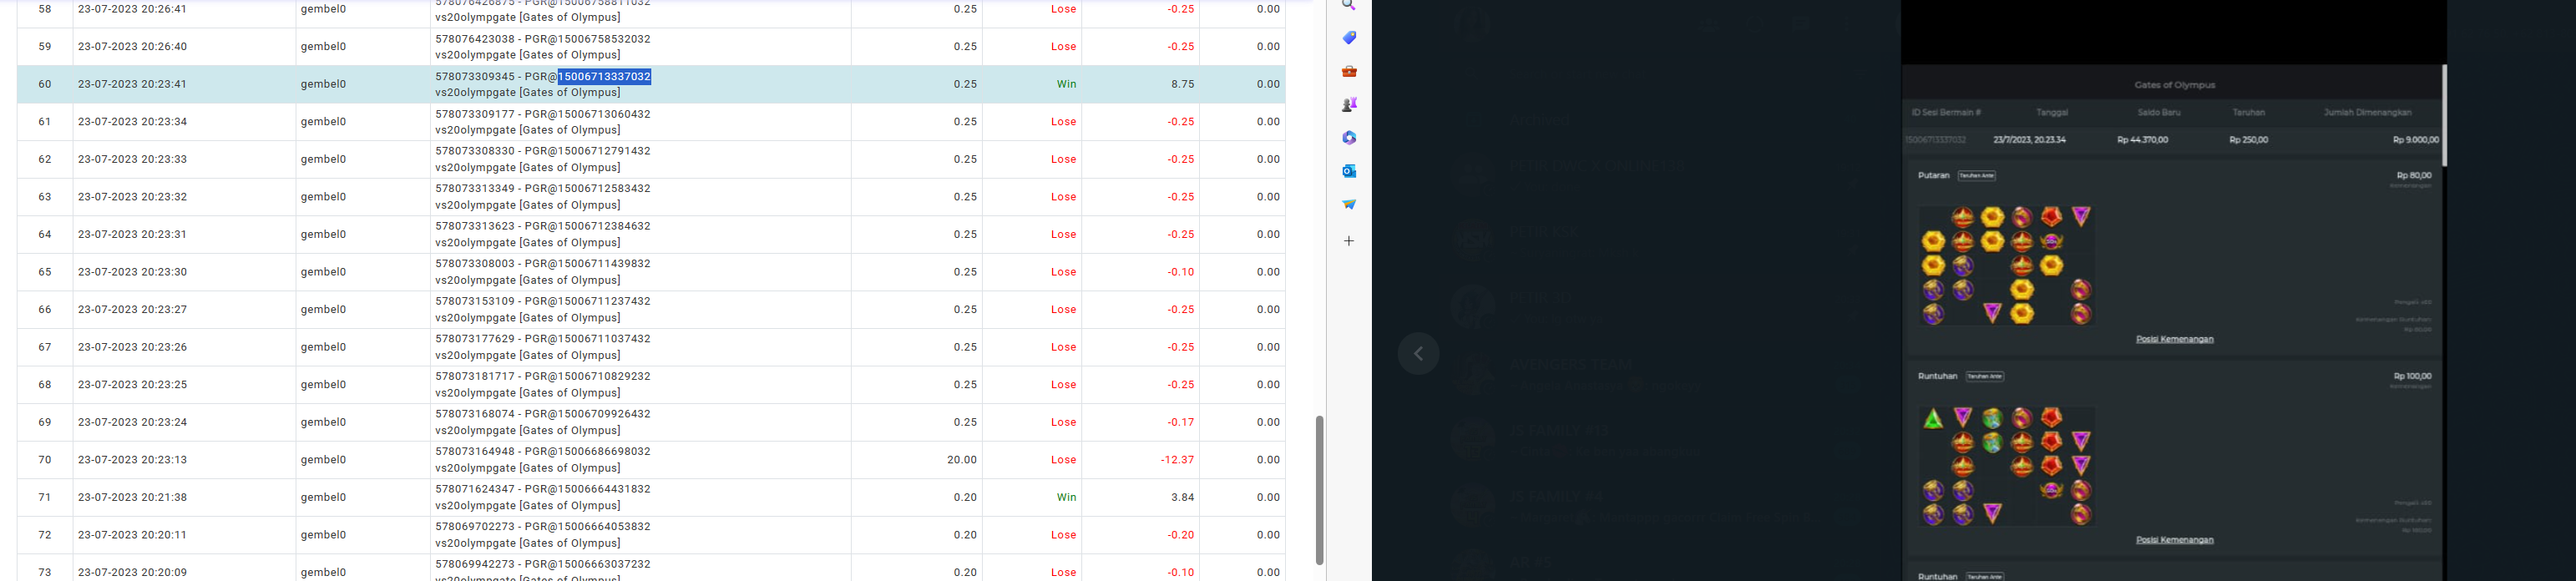Click the first Runtuhan slot grid thumbnail
The height and width of the screenshot is (581, 2576).
tap(2007, 466)
